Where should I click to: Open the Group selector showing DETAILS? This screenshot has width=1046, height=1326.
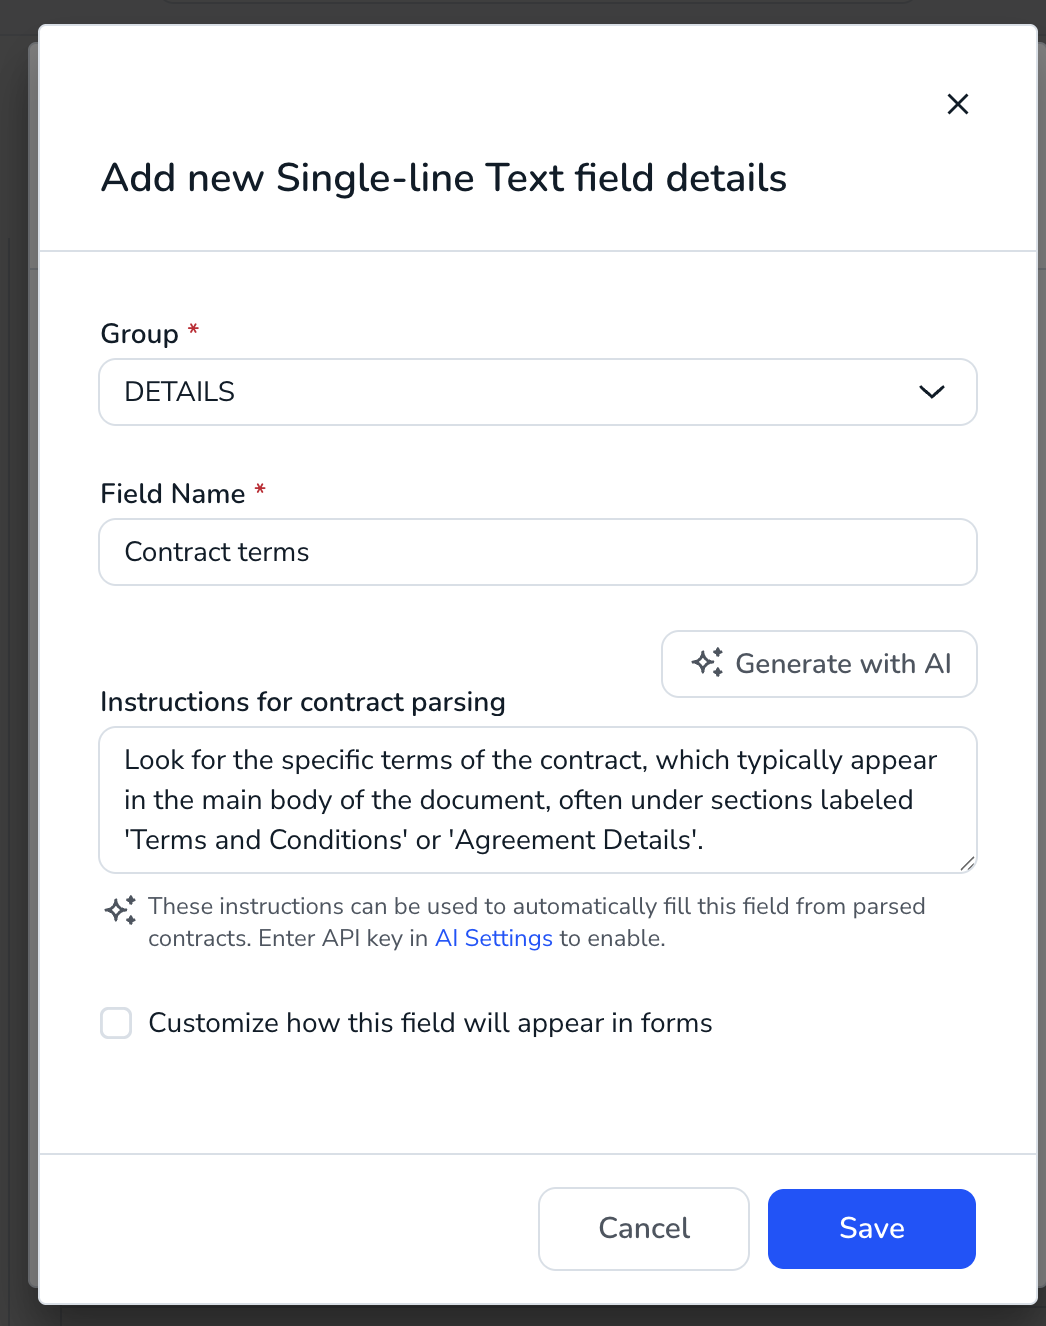tap(538, 392)
